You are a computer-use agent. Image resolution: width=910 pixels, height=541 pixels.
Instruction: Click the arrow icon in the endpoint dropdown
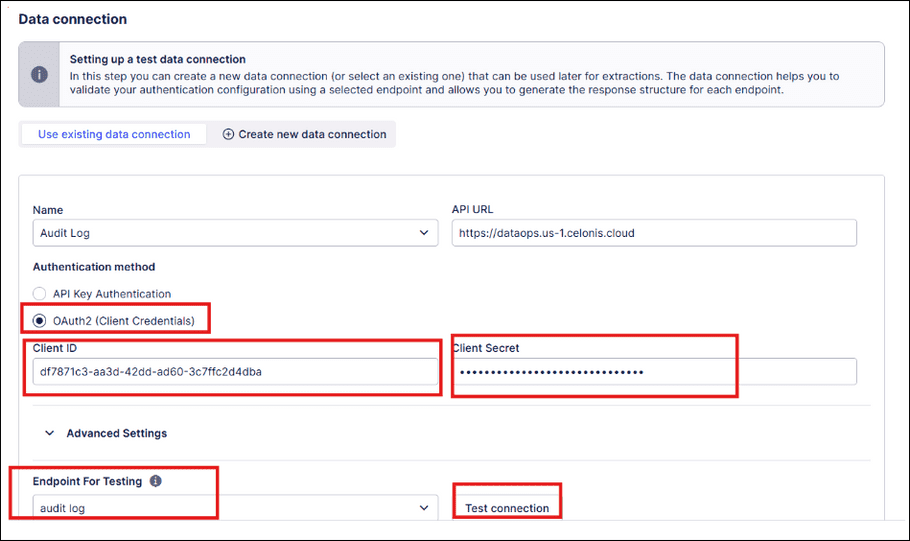421,508
